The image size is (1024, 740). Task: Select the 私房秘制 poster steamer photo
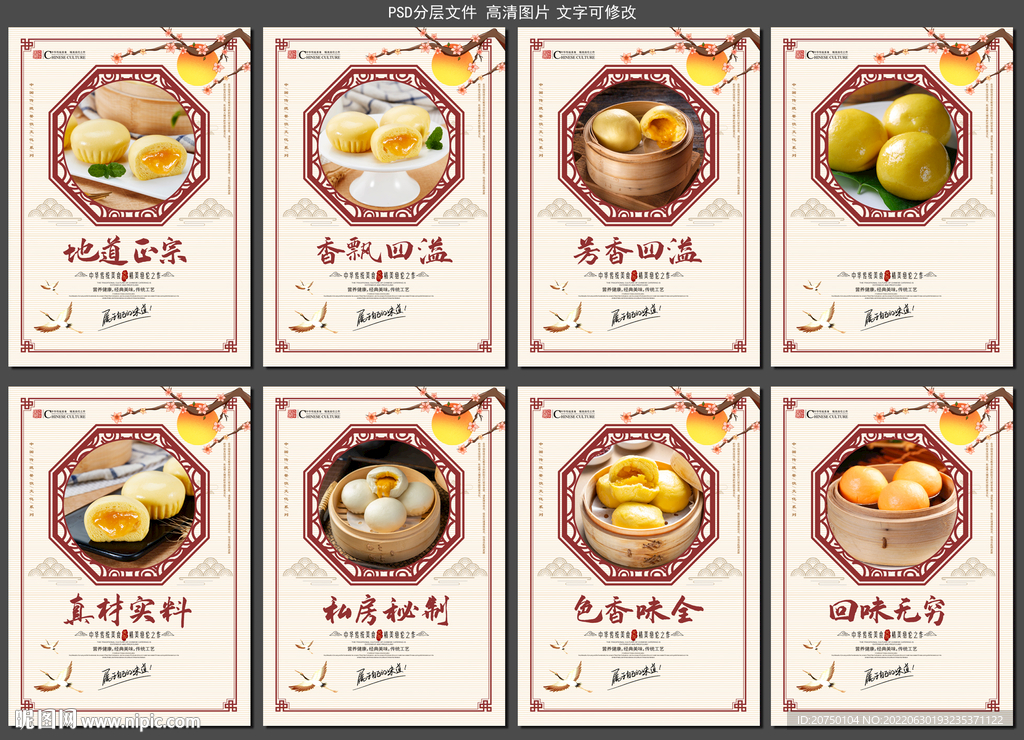384,504
